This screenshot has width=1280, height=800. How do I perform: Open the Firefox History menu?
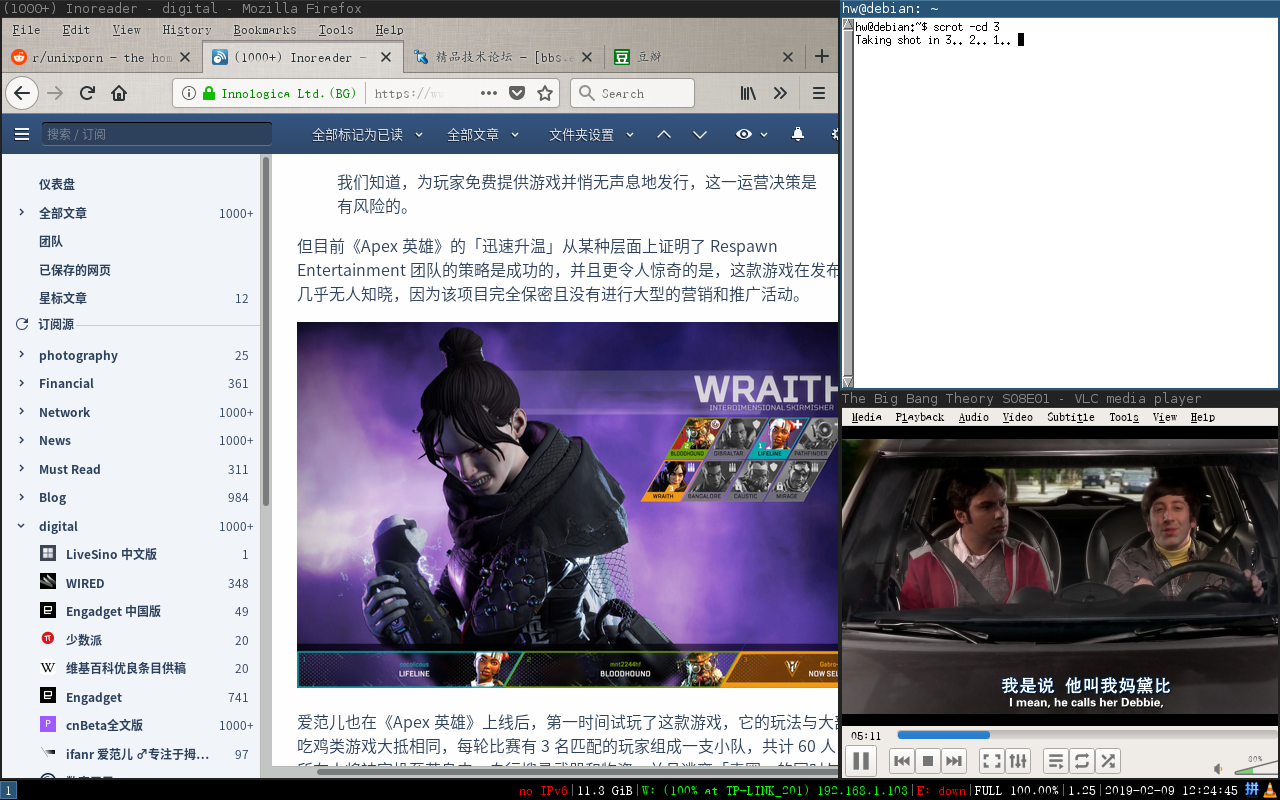(x=187, y=30)
